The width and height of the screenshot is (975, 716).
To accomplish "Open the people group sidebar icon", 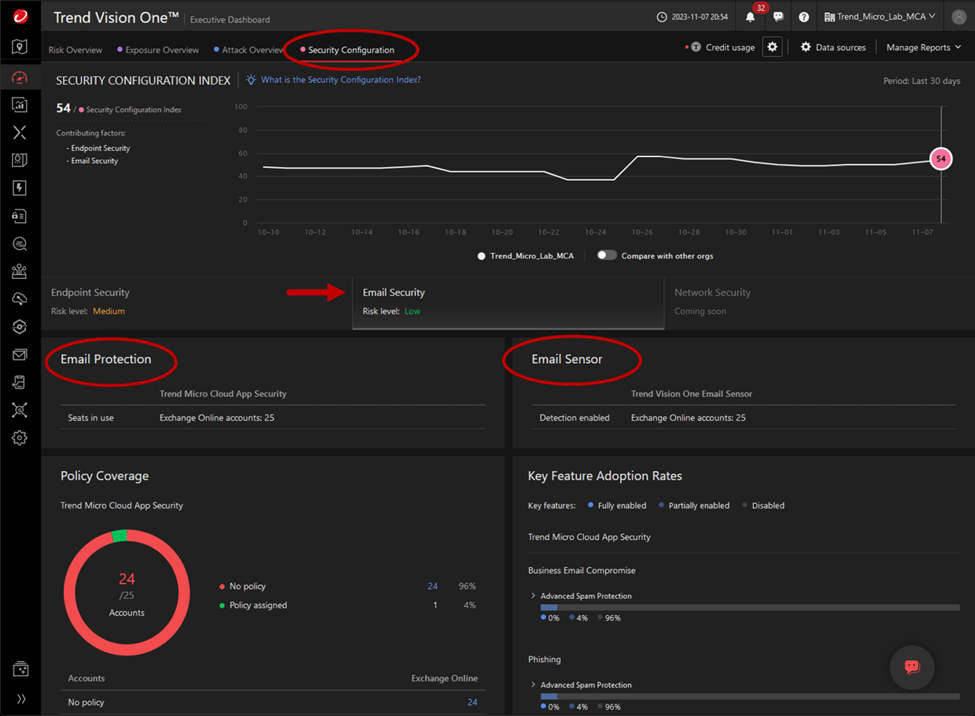I will [20, 271].
